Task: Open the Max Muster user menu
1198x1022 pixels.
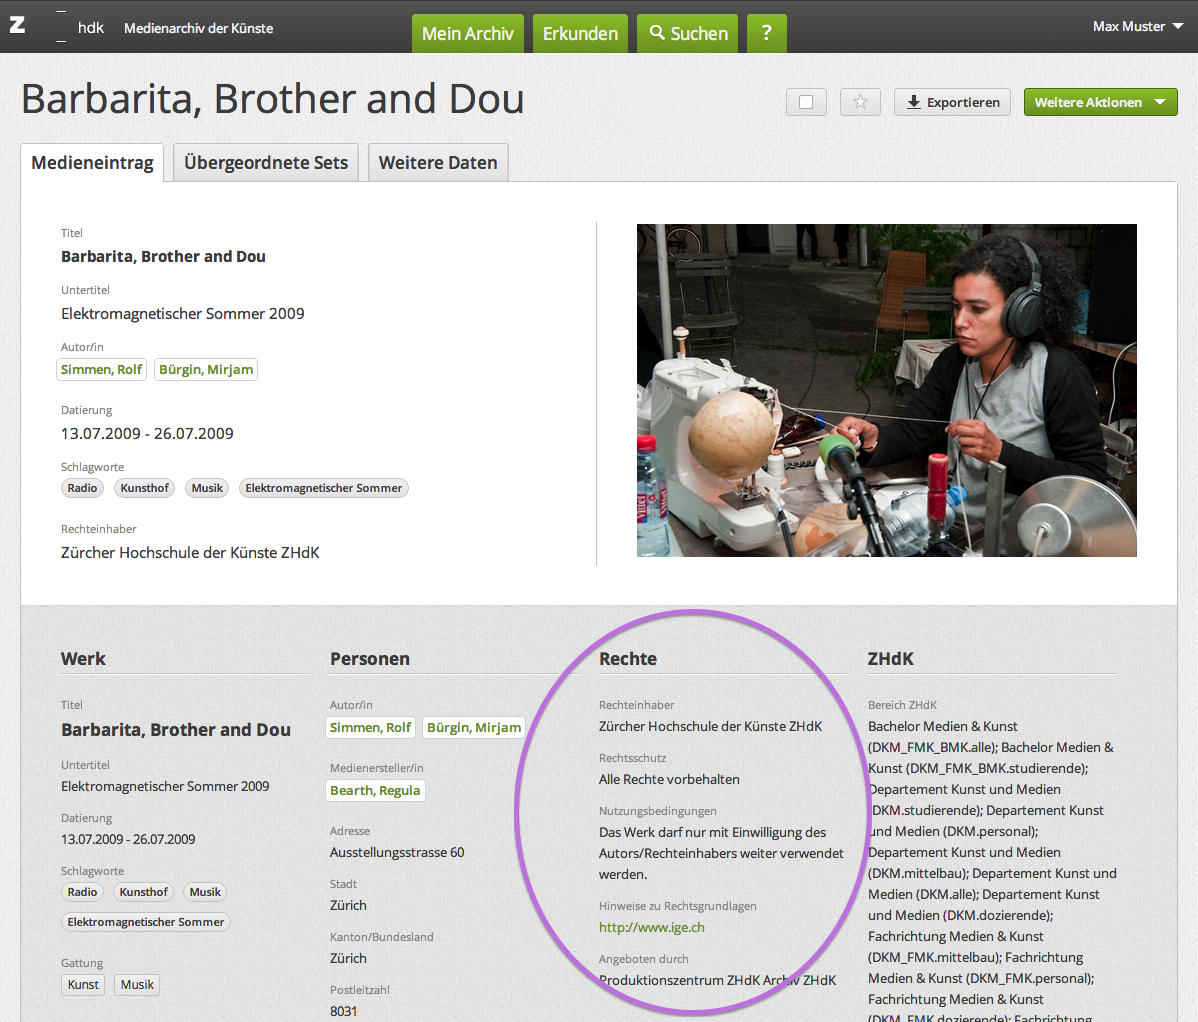Action: pyautogui.click(x=1137, y=27)
